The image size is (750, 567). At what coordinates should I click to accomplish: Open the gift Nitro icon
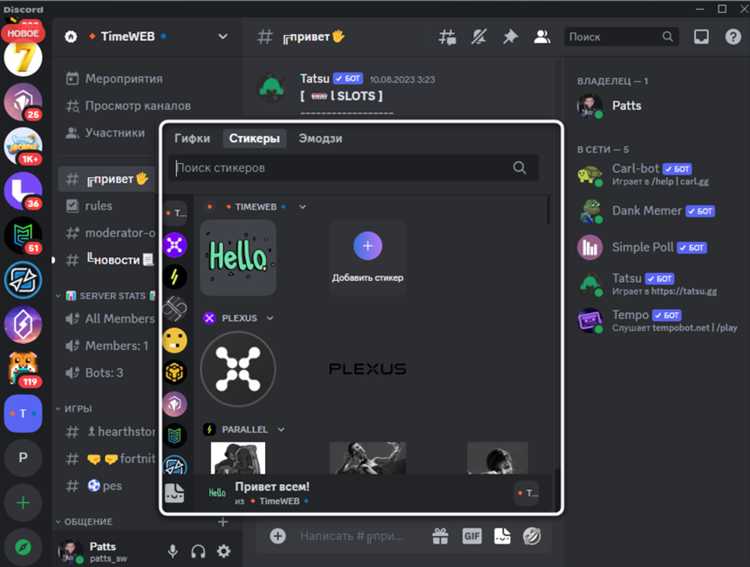(440, 536)
